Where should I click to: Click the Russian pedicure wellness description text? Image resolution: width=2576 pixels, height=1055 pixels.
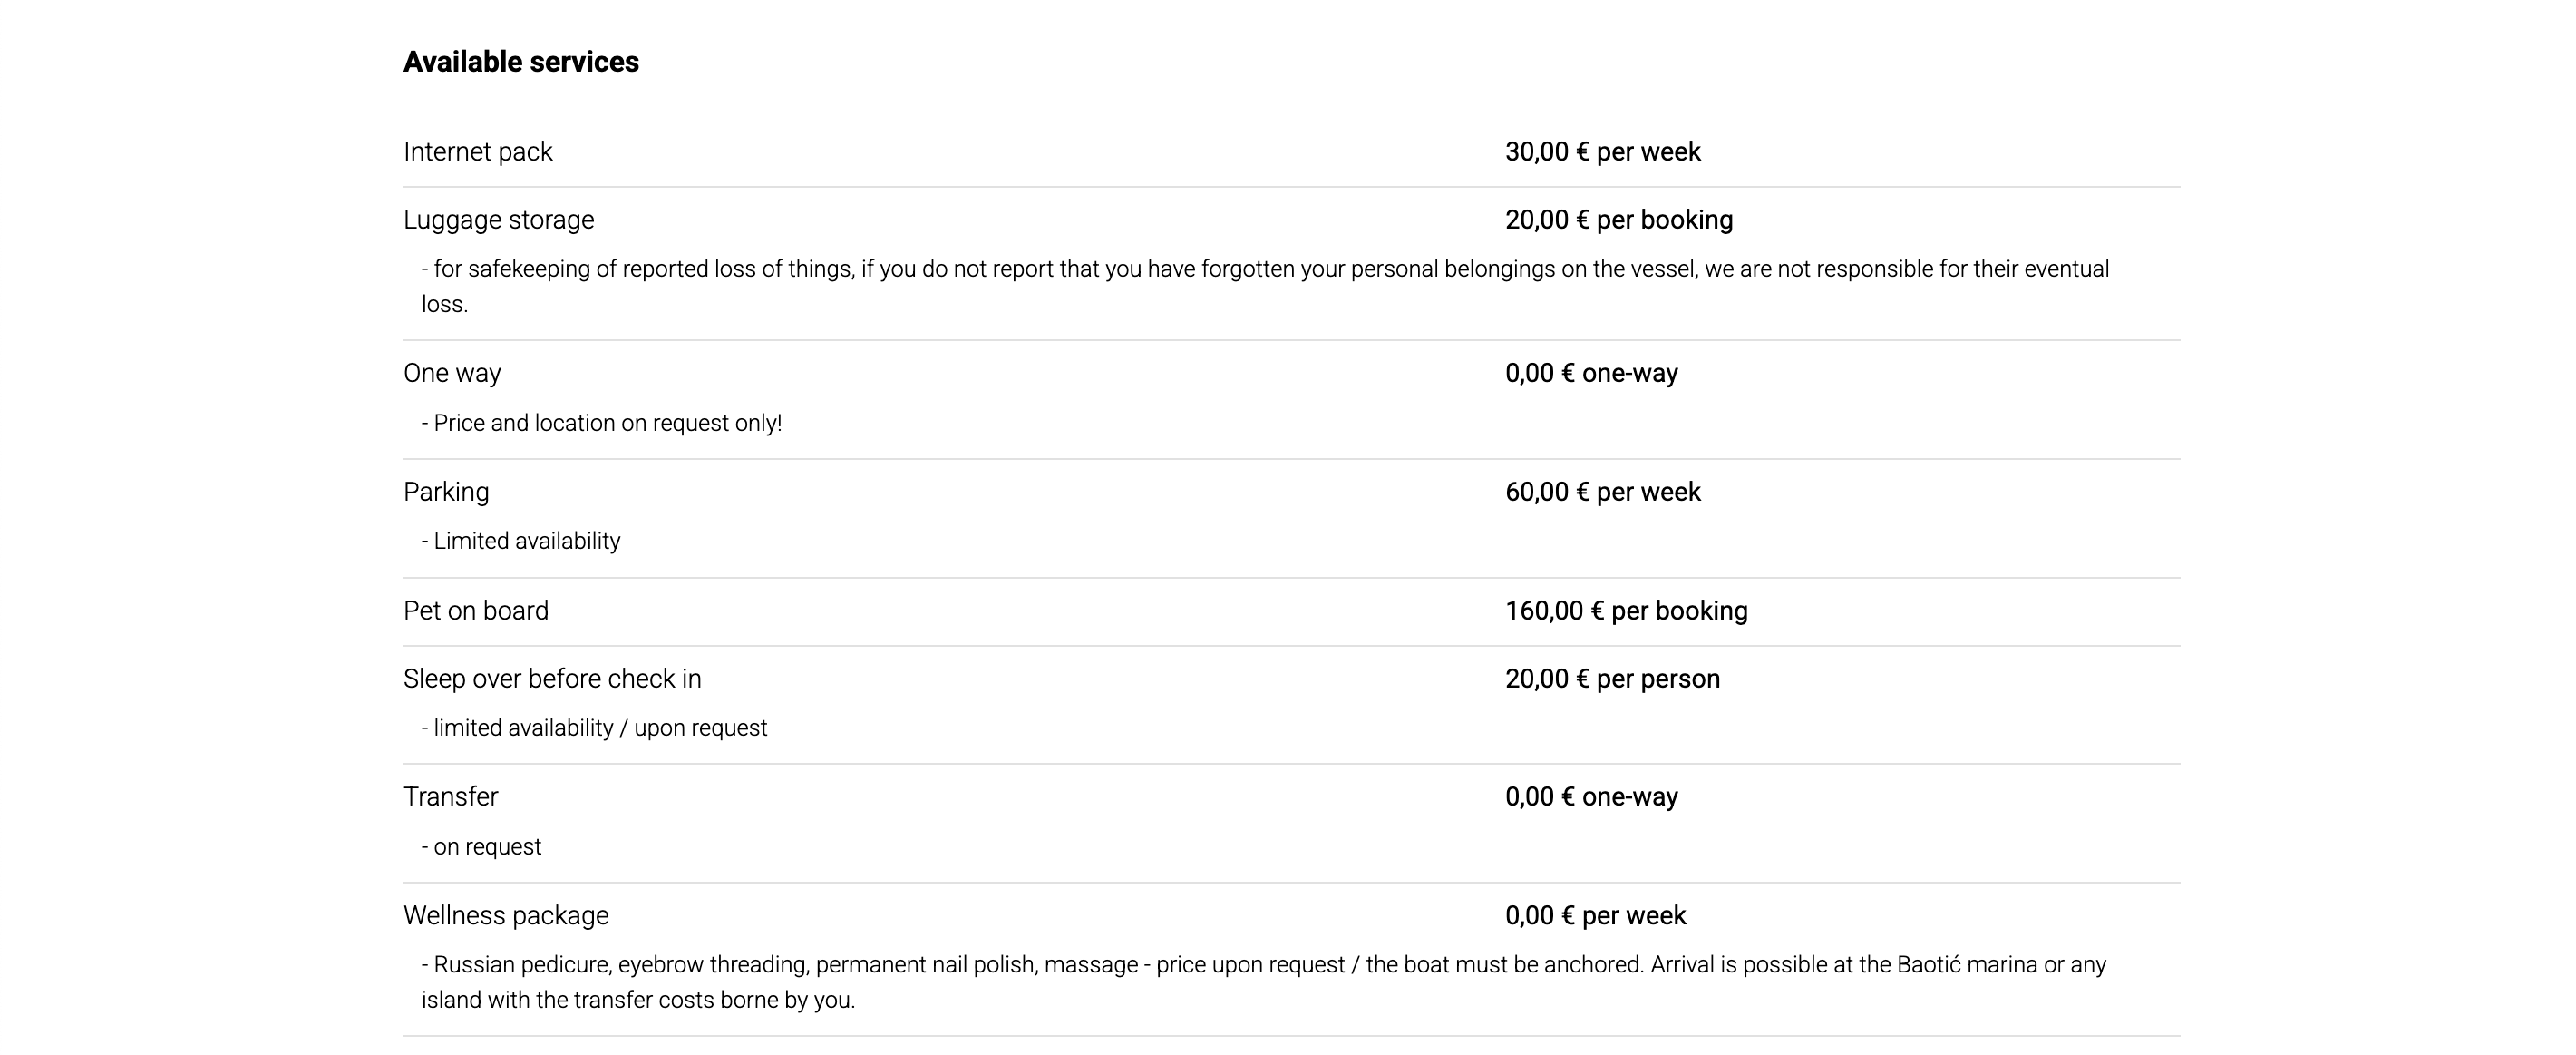point(1264,982)
